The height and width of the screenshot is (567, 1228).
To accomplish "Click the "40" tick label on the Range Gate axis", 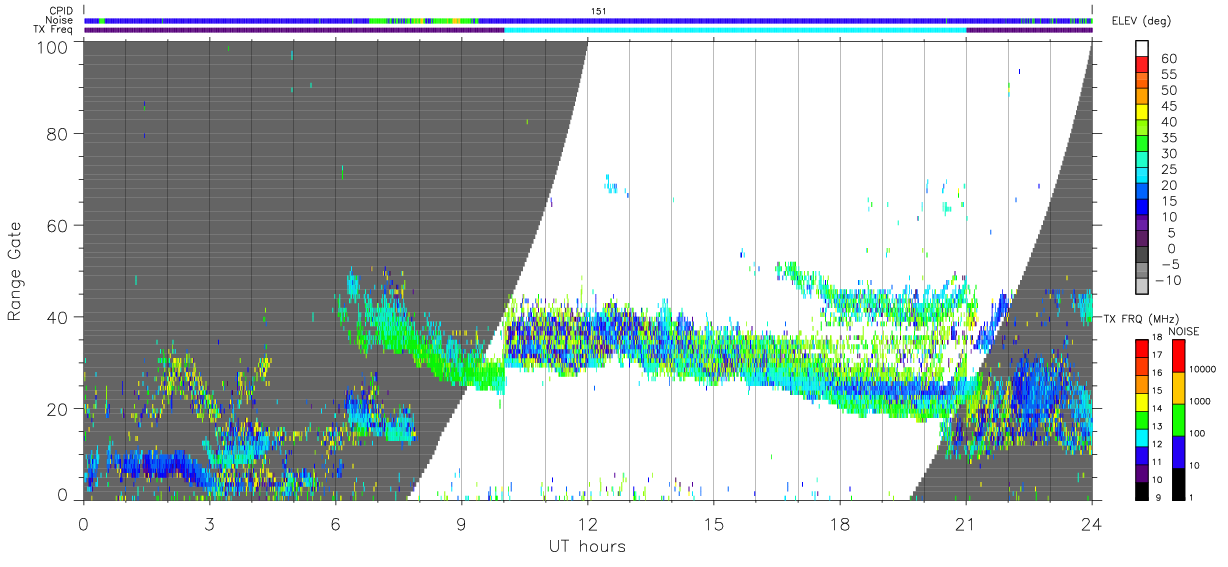I will [x=59, y=317].
